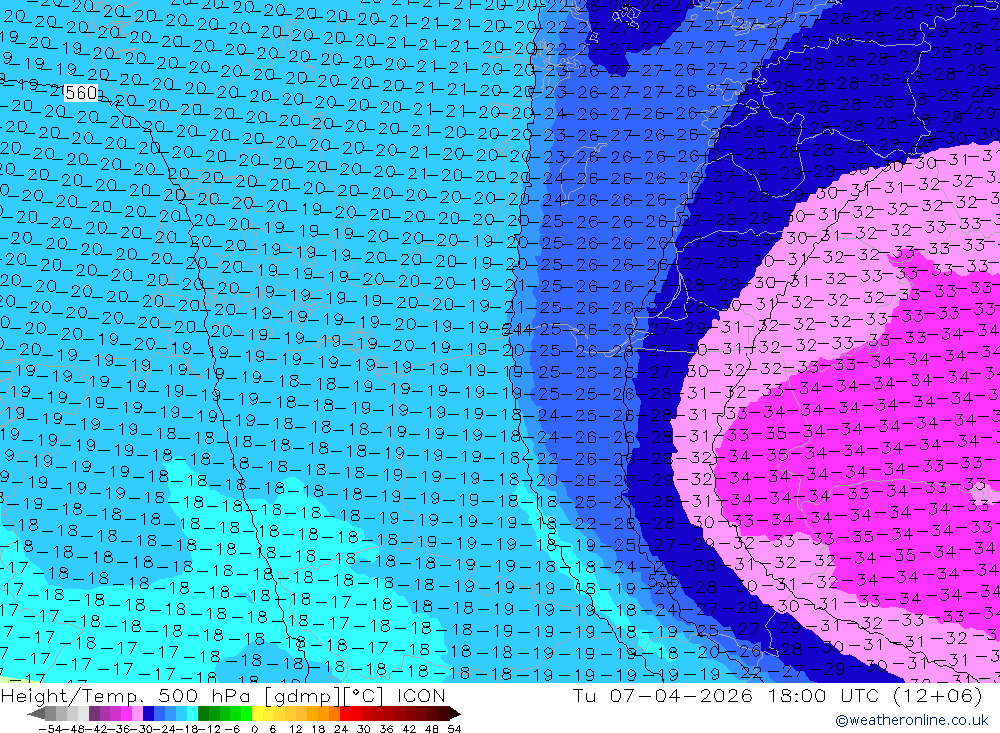Click the positive '36' tick label on legend

click(386, 729)
